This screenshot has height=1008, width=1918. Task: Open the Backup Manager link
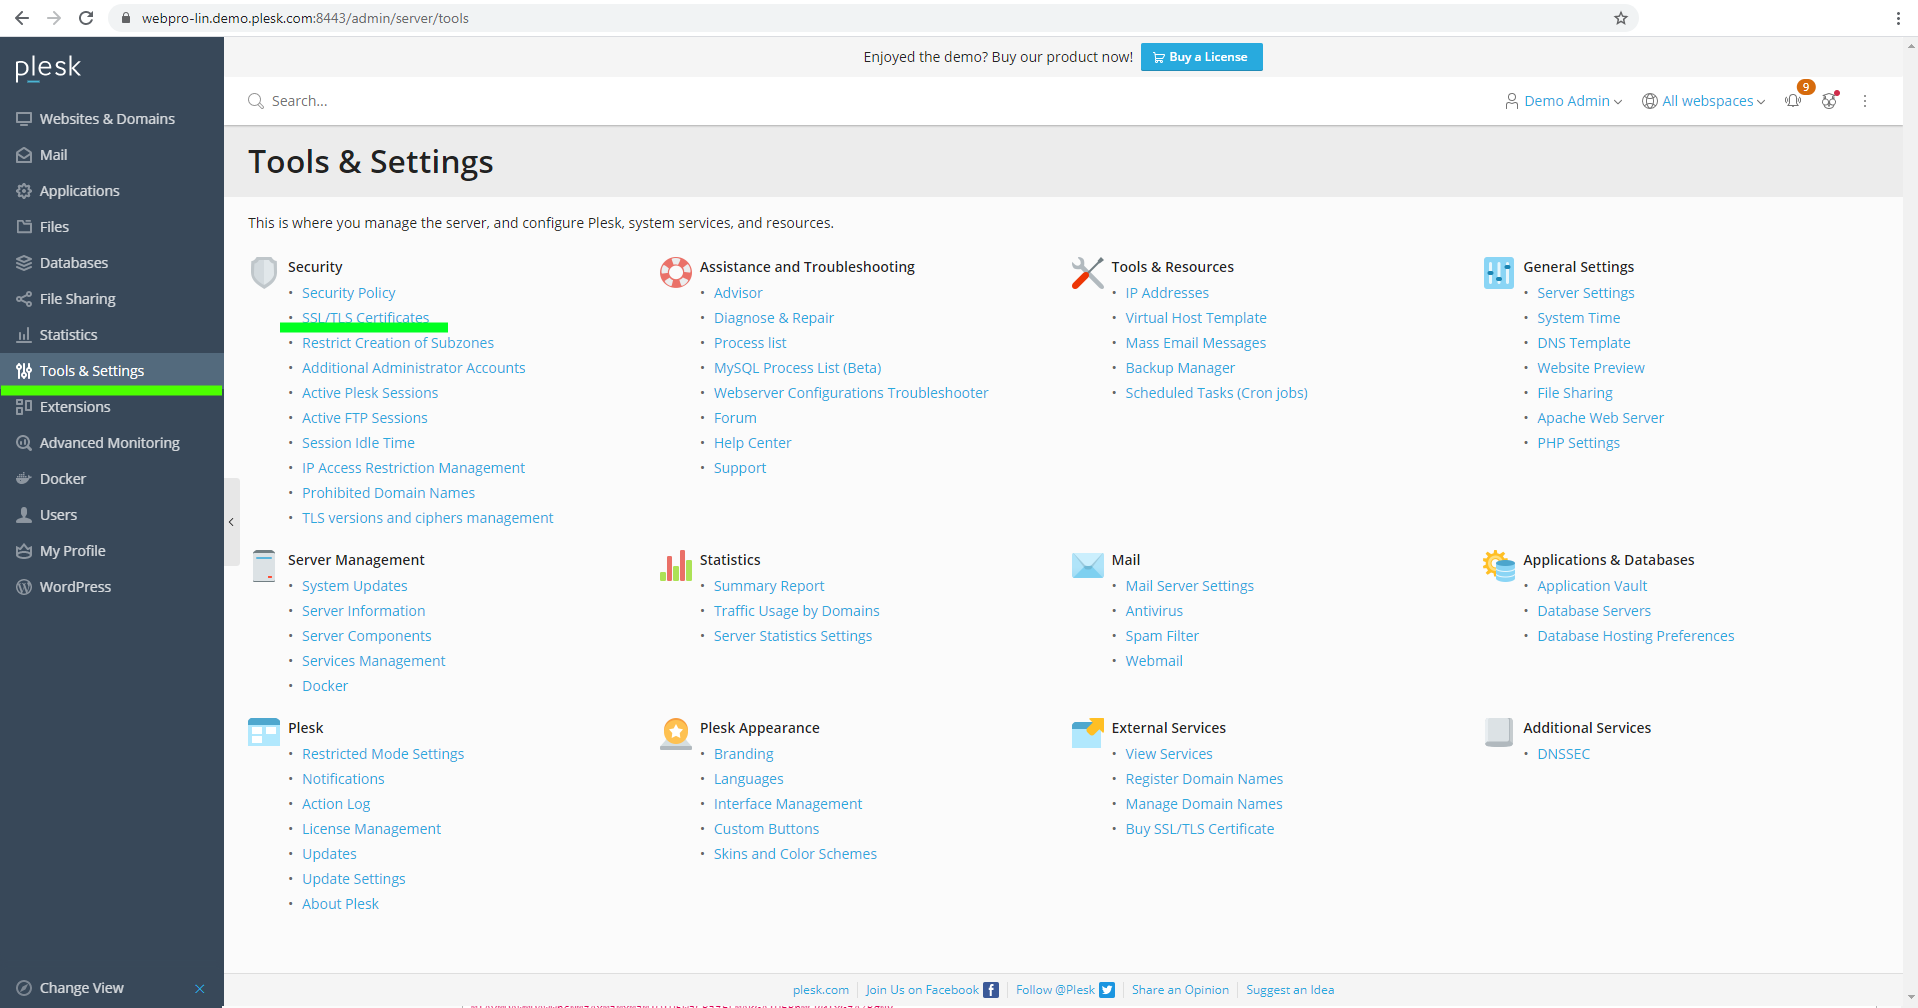click(1180, 368)
